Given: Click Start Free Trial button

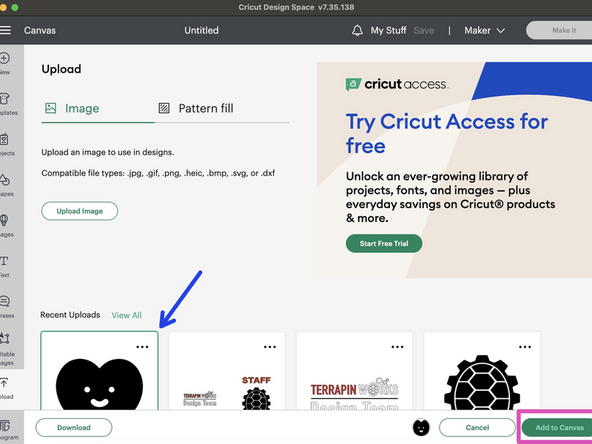Looking at the screenshot, I should pos(384,244).
